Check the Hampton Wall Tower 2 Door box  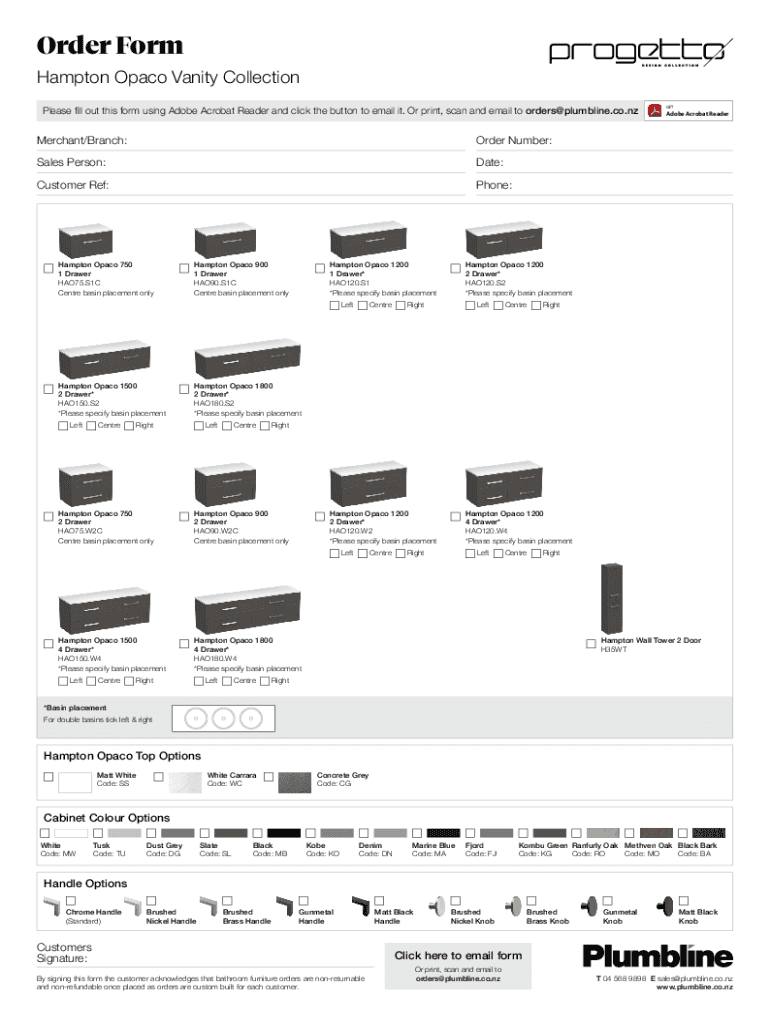(x=591, y=643)
